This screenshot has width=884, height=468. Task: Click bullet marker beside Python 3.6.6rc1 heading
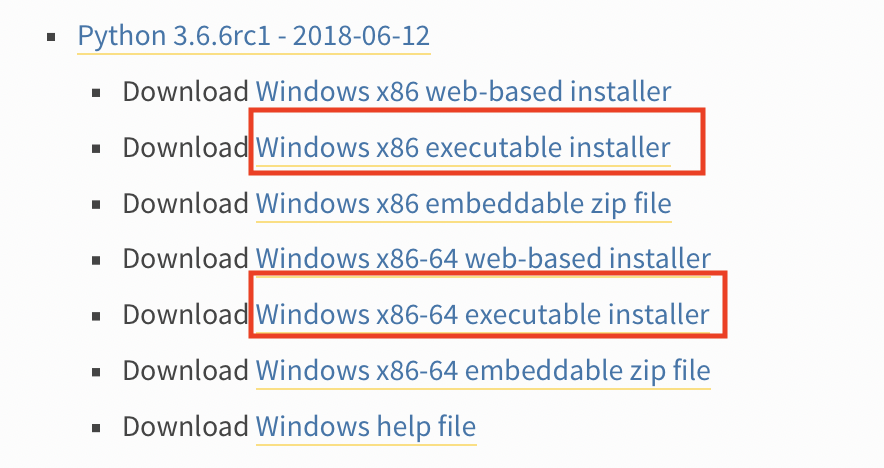coord(51,37)
